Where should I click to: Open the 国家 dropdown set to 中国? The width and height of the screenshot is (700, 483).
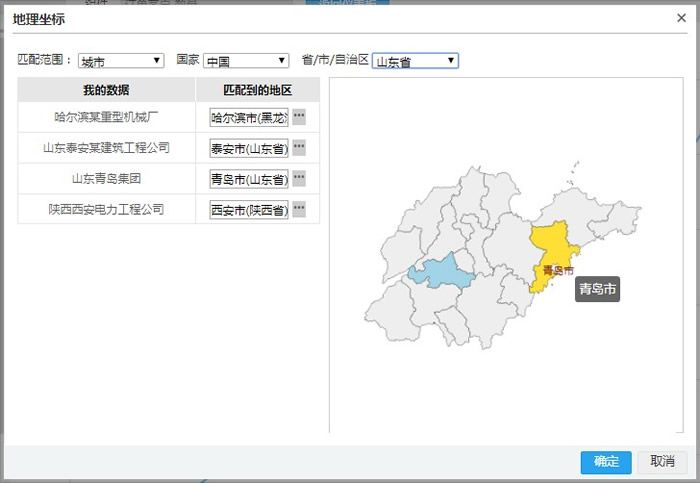click(246, 61)
